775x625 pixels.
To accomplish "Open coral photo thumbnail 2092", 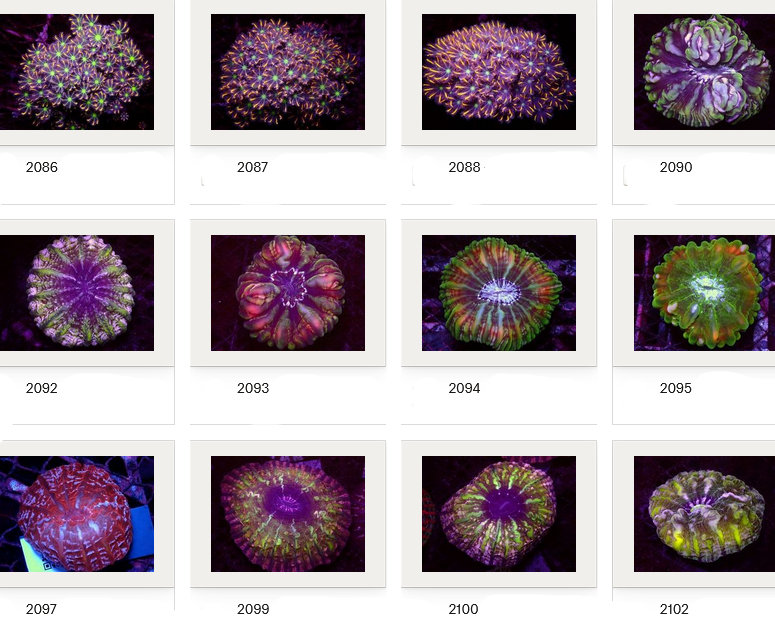I will [77, 292].
